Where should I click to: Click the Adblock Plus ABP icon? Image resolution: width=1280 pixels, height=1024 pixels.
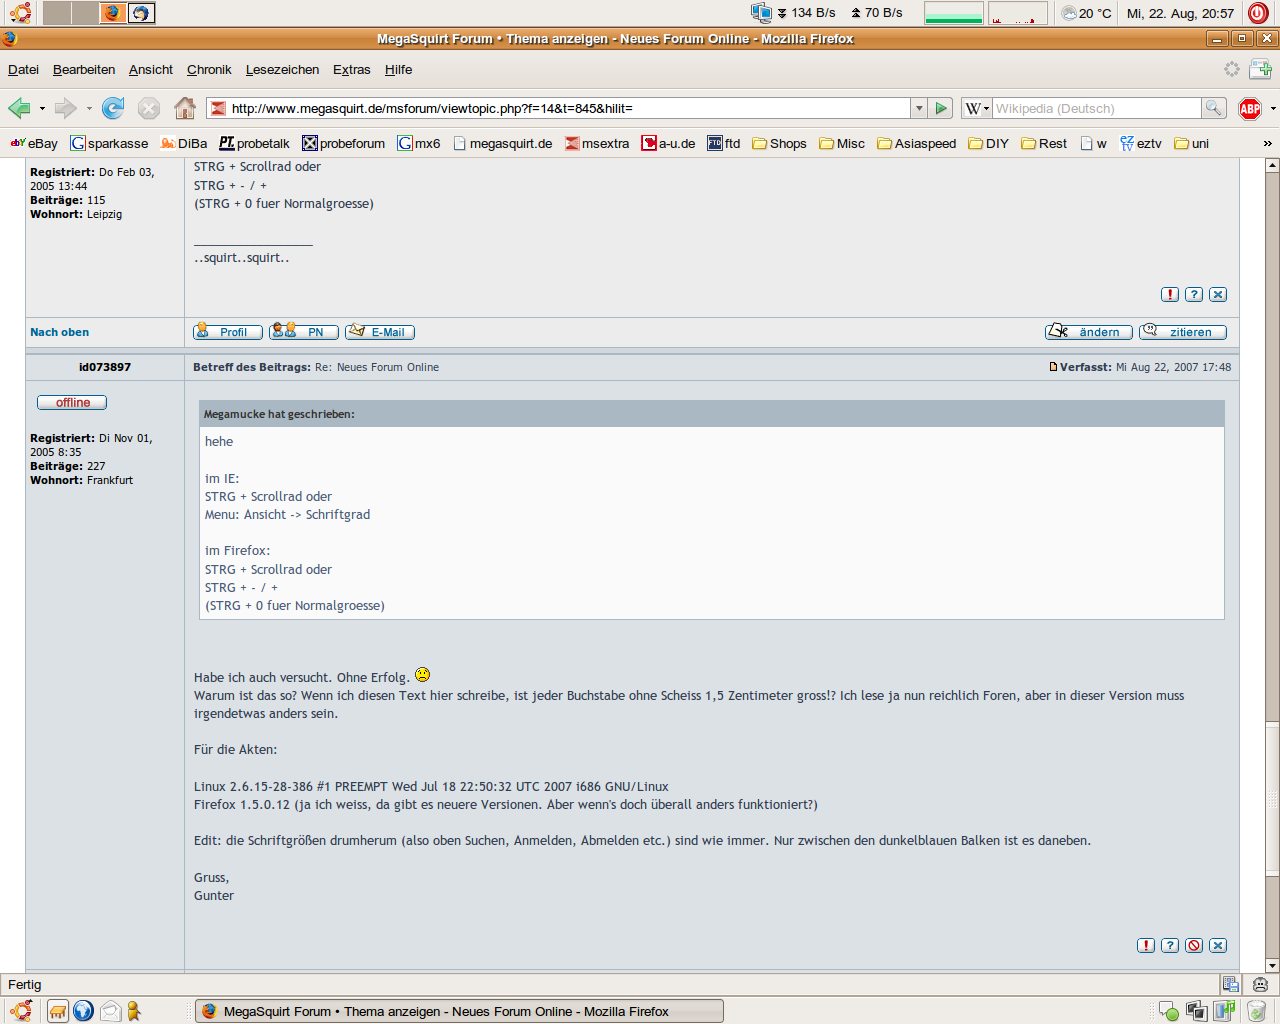(x=1250, y=109)
